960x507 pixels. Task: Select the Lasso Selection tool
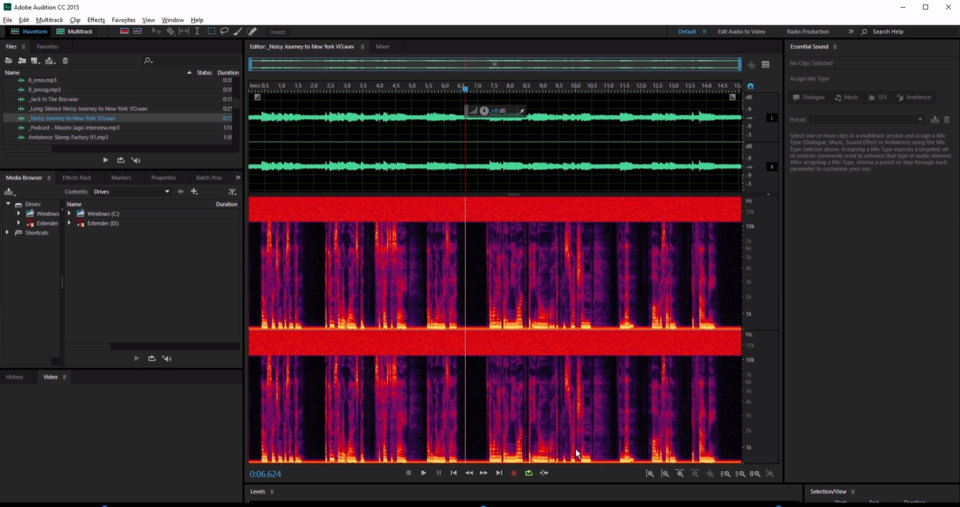pos(224,31)
